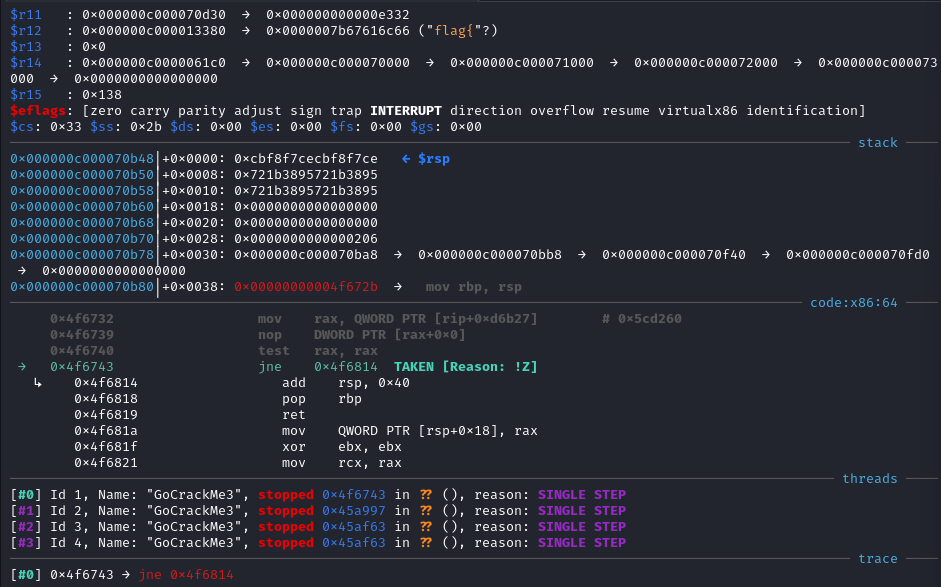Click the trace section header
The height and width of the screenshot is (587, 941).
point(877,559)
